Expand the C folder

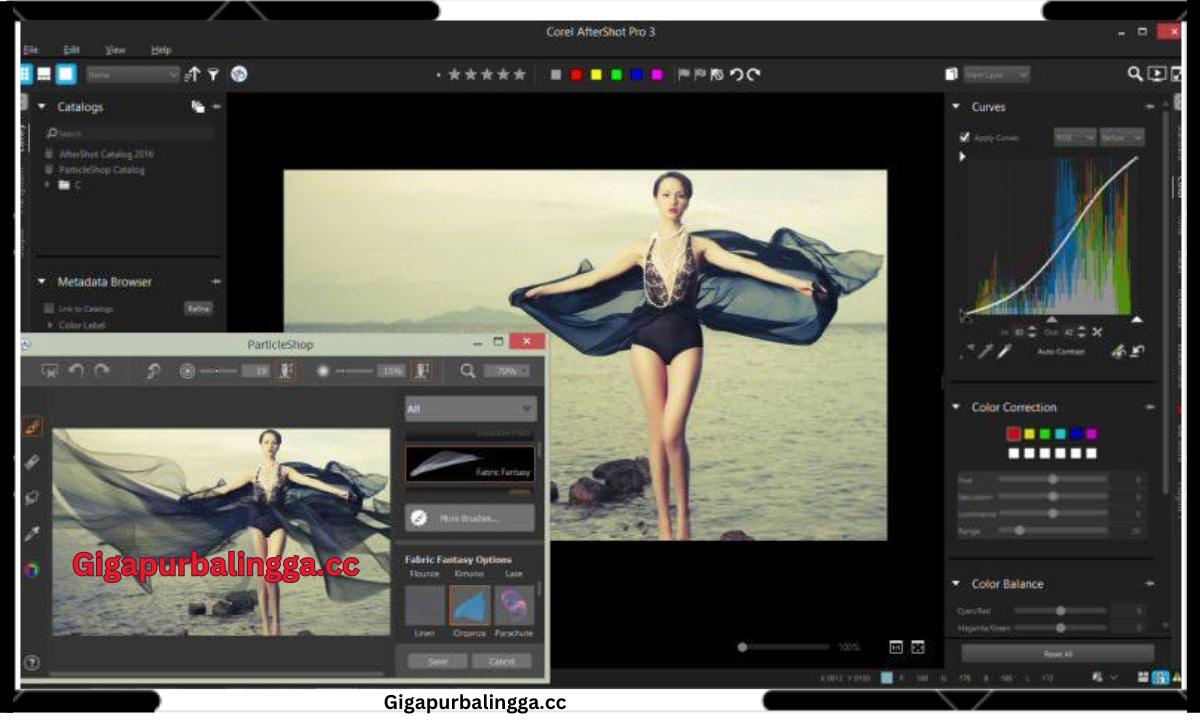(48, 185)
